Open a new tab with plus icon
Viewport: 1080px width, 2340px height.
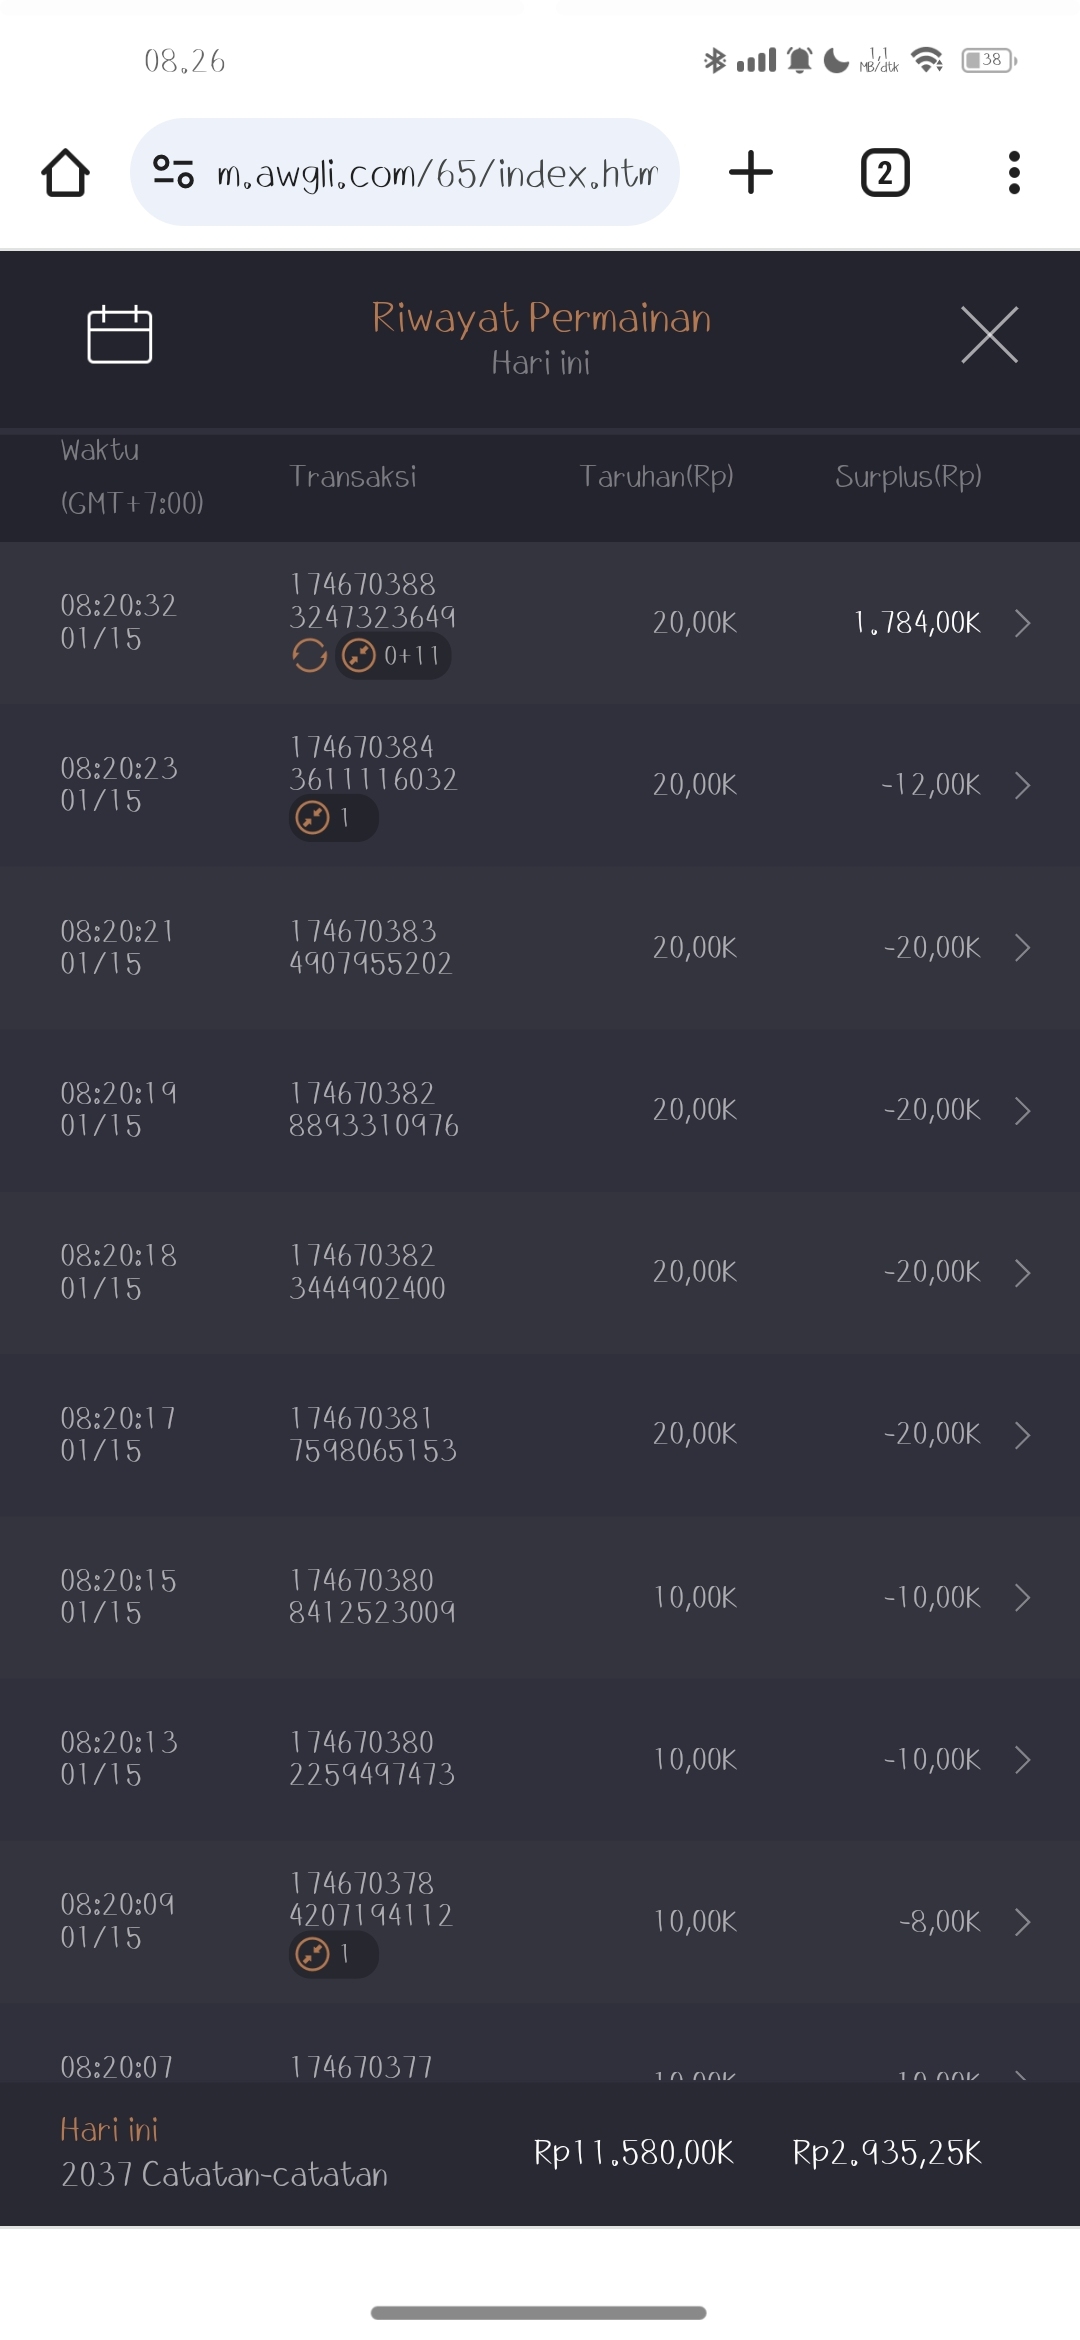pyautogui.click(x=751, y=173)
